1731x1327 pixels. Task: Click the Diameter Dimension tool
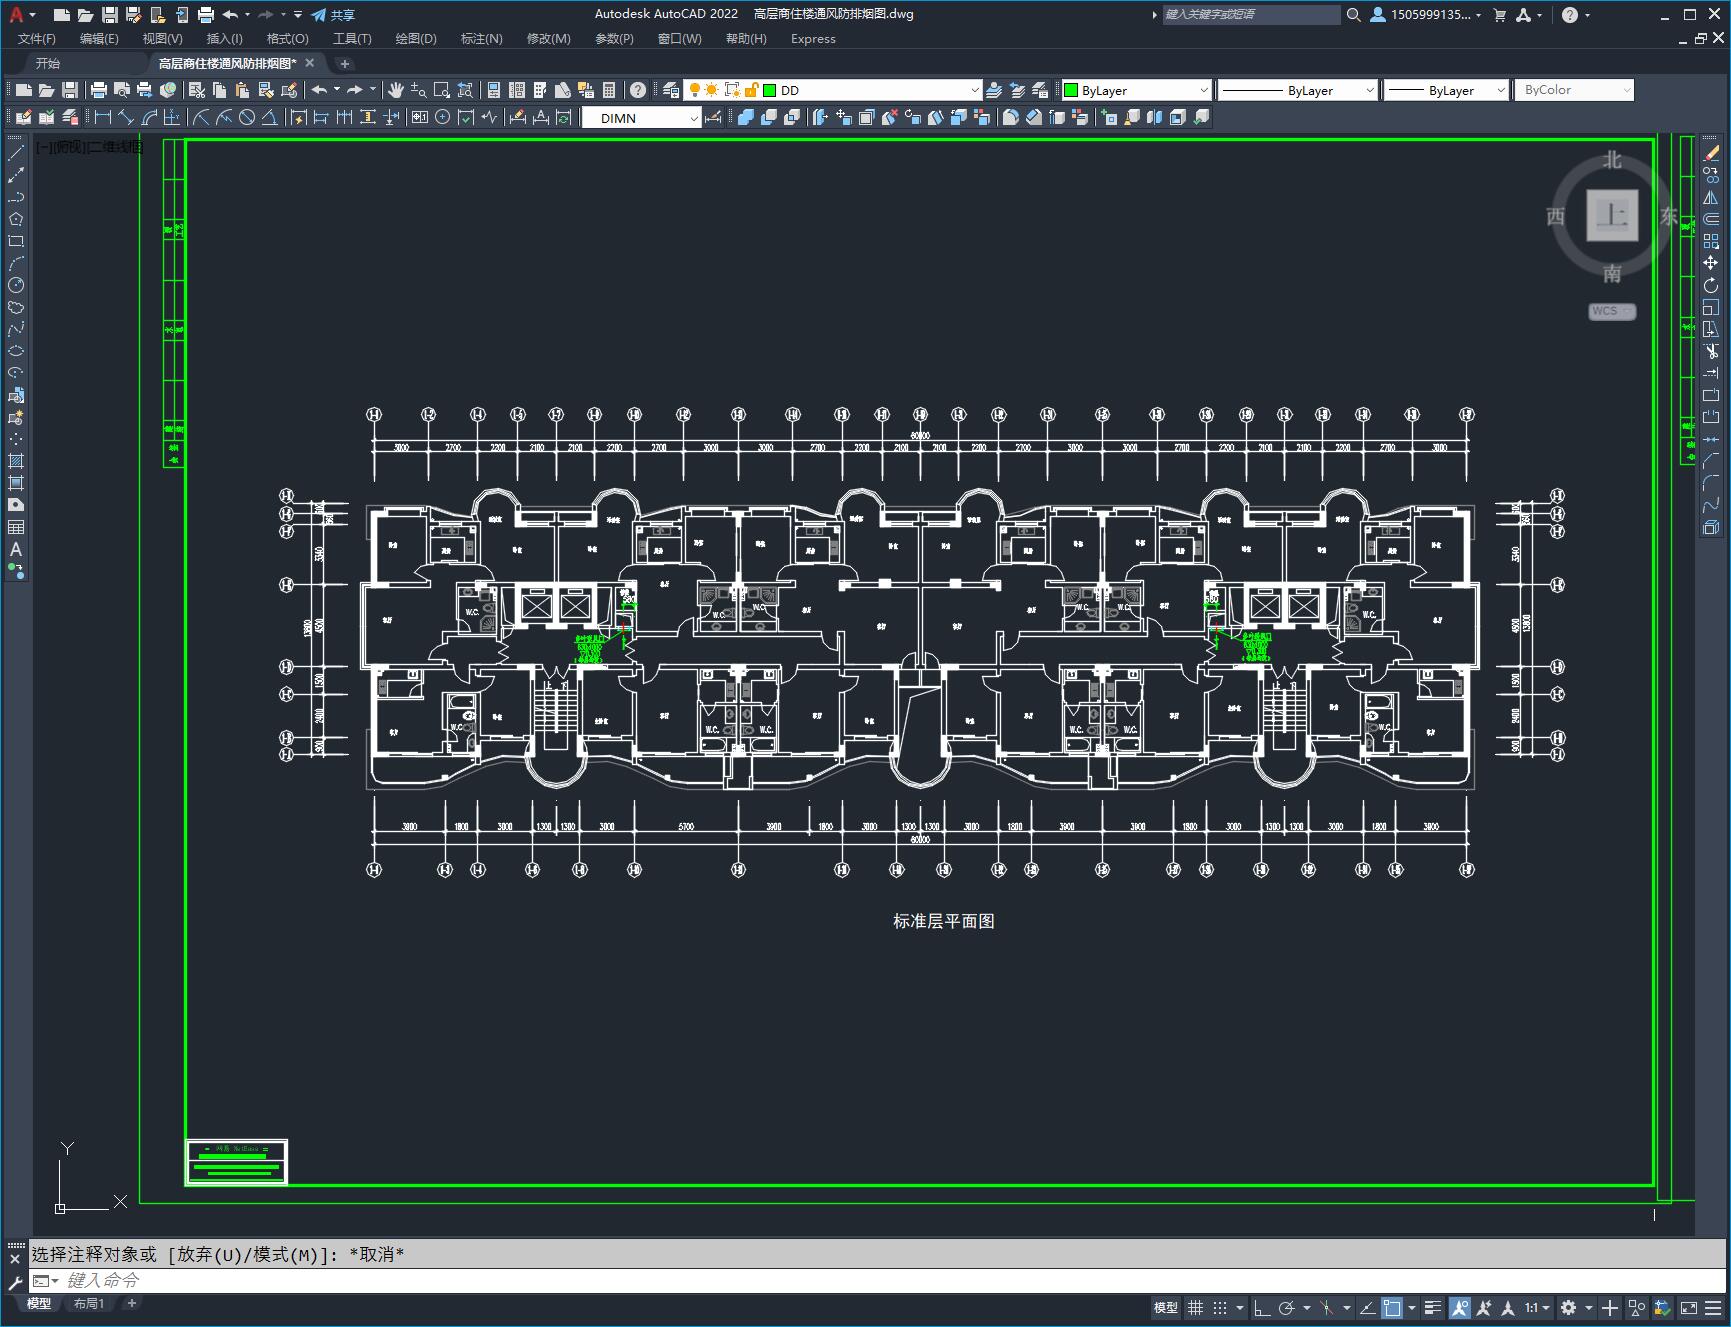coord(247,117)
